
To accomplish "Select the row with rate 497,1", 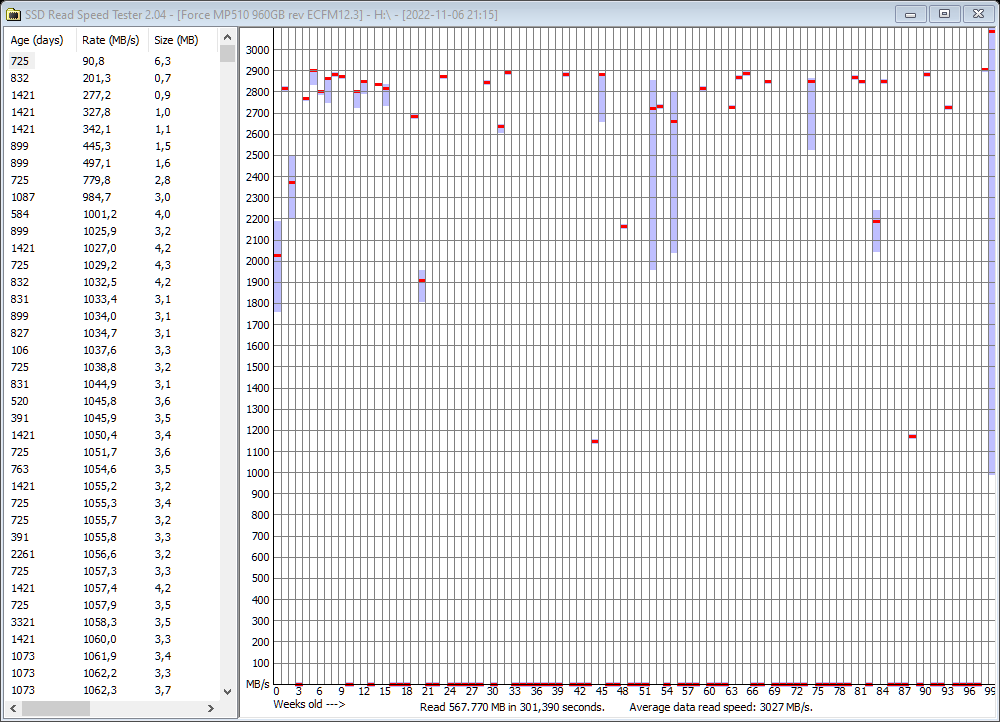I will pyautogui.click(x=112, y=163).
